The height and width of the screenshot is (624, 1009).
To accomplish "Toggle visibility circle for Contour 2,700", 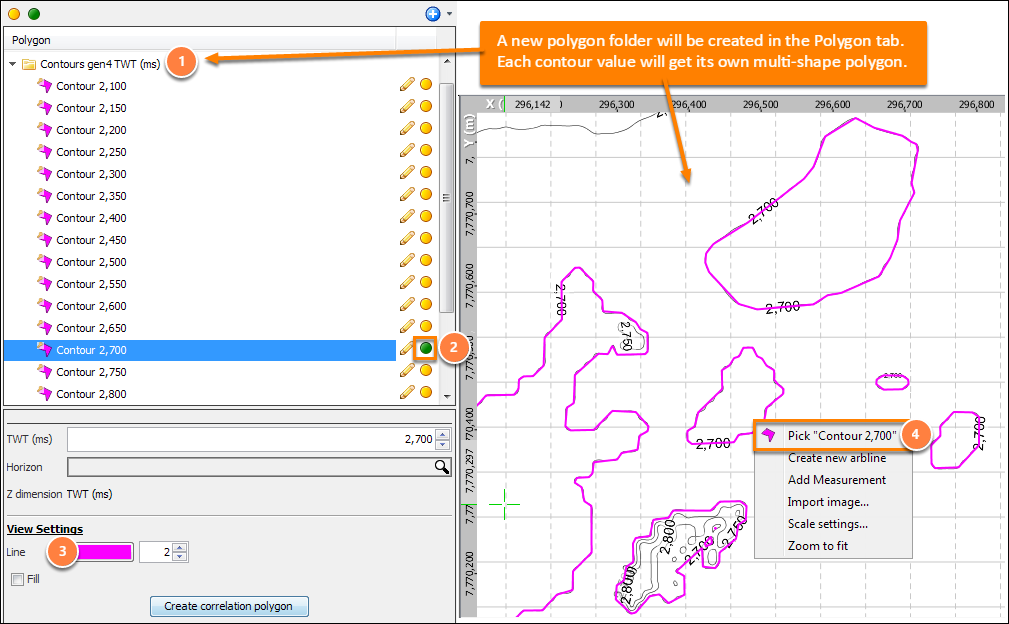I will 426,348.
